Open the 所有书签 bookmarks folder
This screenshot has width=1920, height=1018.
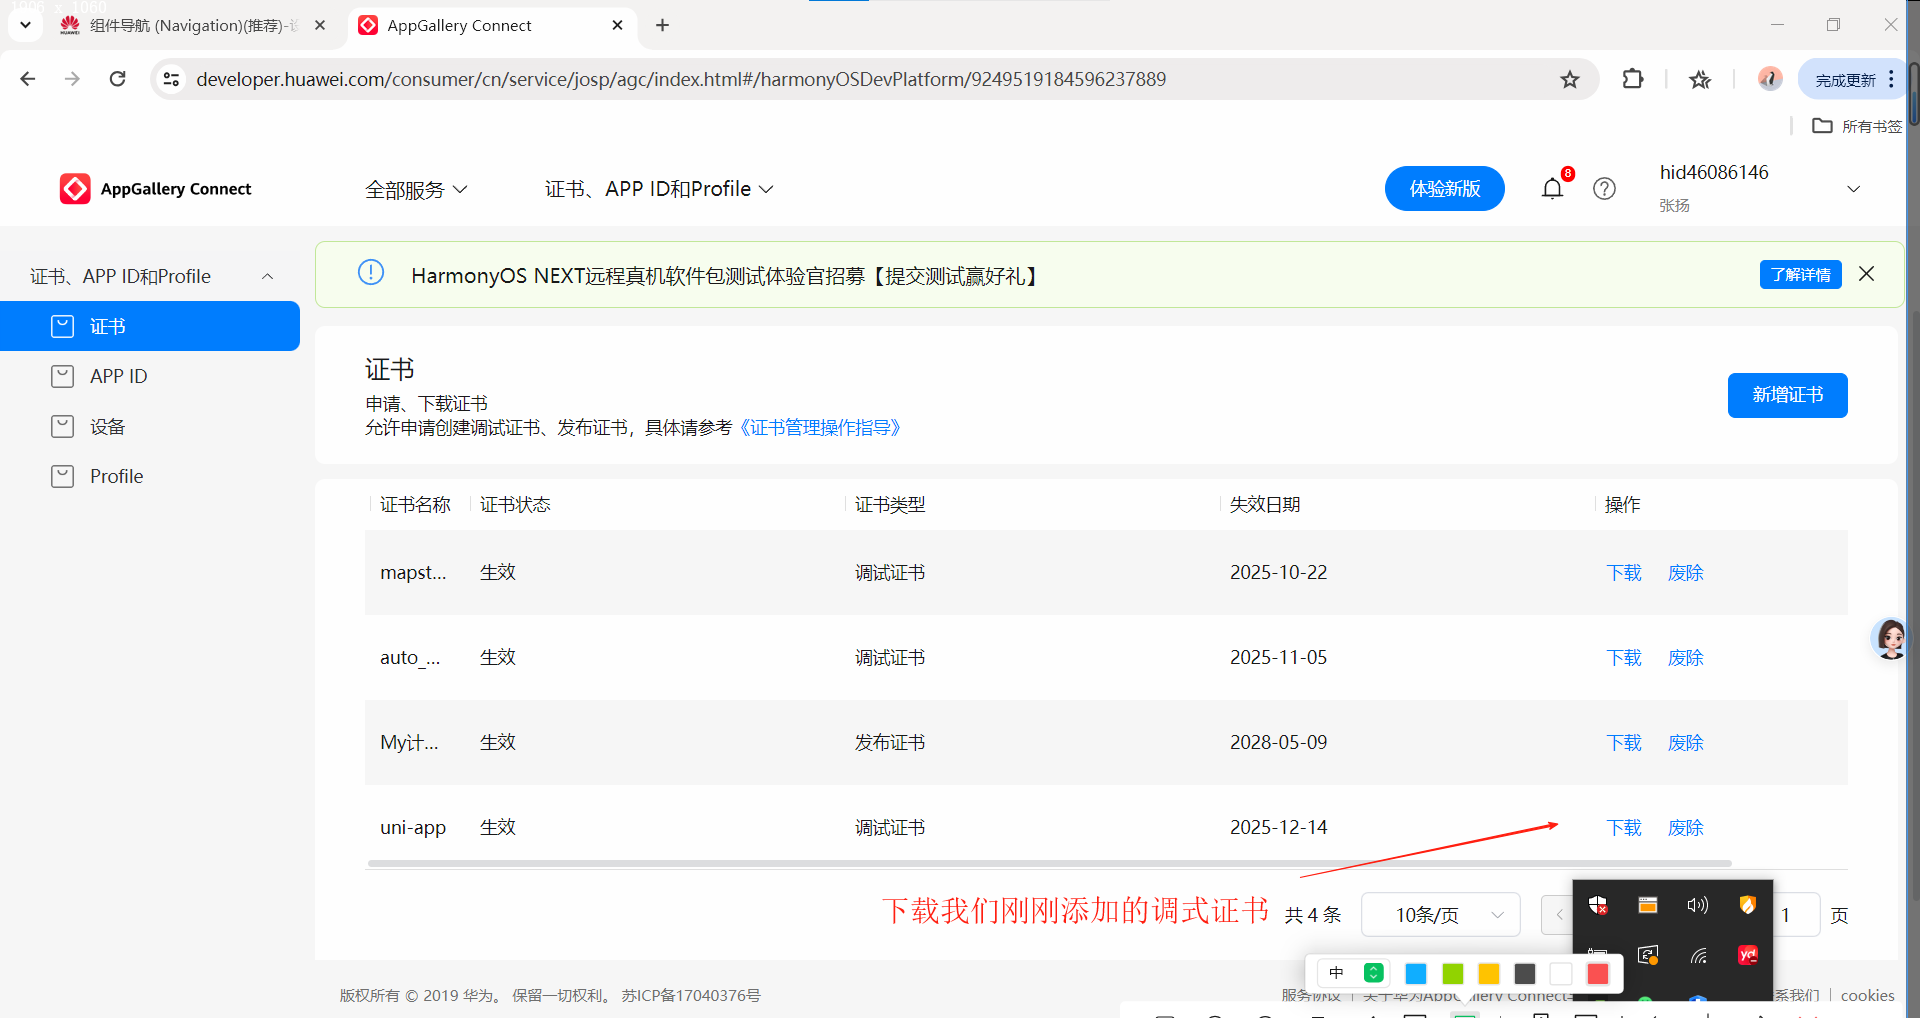pyautogui.click(x=1857, y=126)
